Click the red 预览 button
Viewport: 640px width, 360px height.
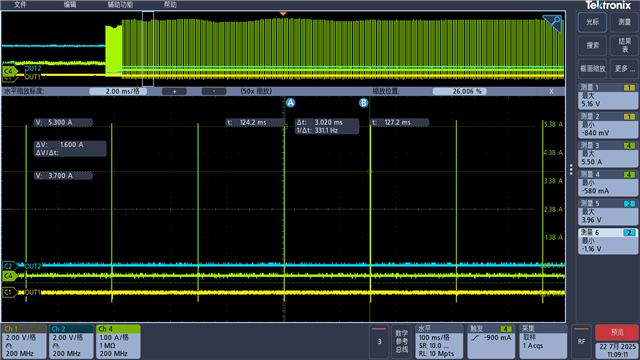tap(617, 332)
